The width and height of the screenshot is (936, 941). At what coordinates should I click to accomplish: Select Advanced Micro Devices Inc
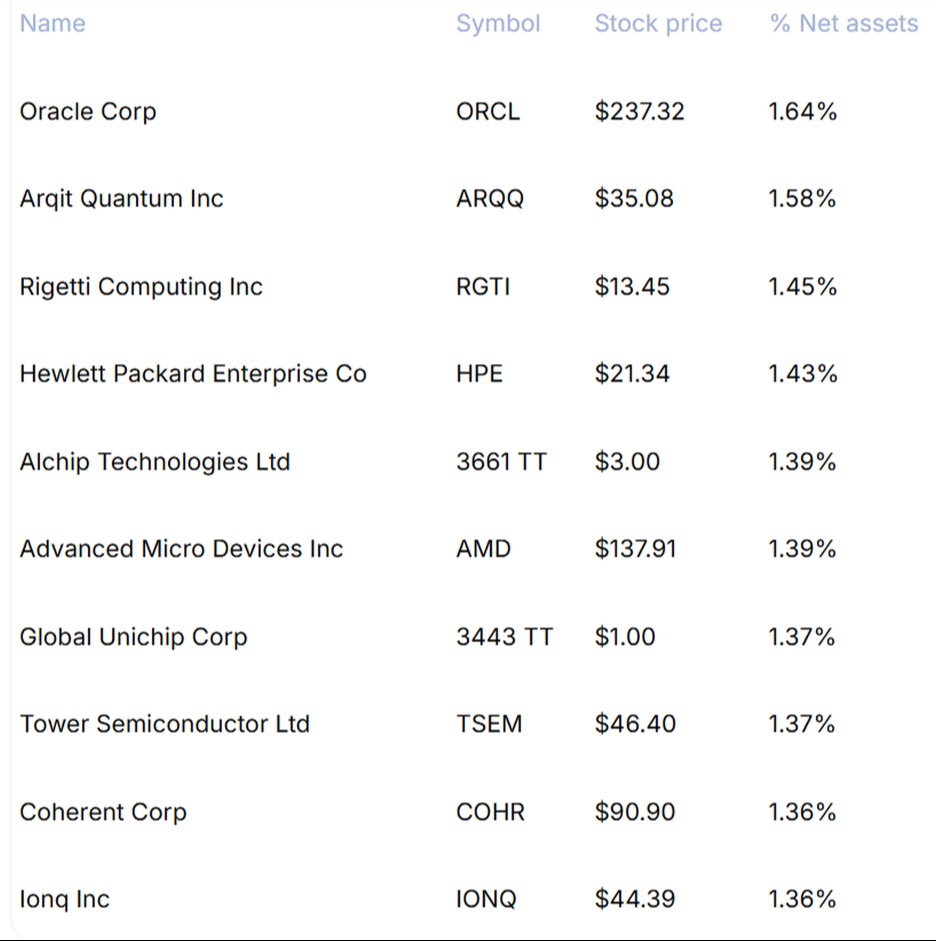coord(181,549)
